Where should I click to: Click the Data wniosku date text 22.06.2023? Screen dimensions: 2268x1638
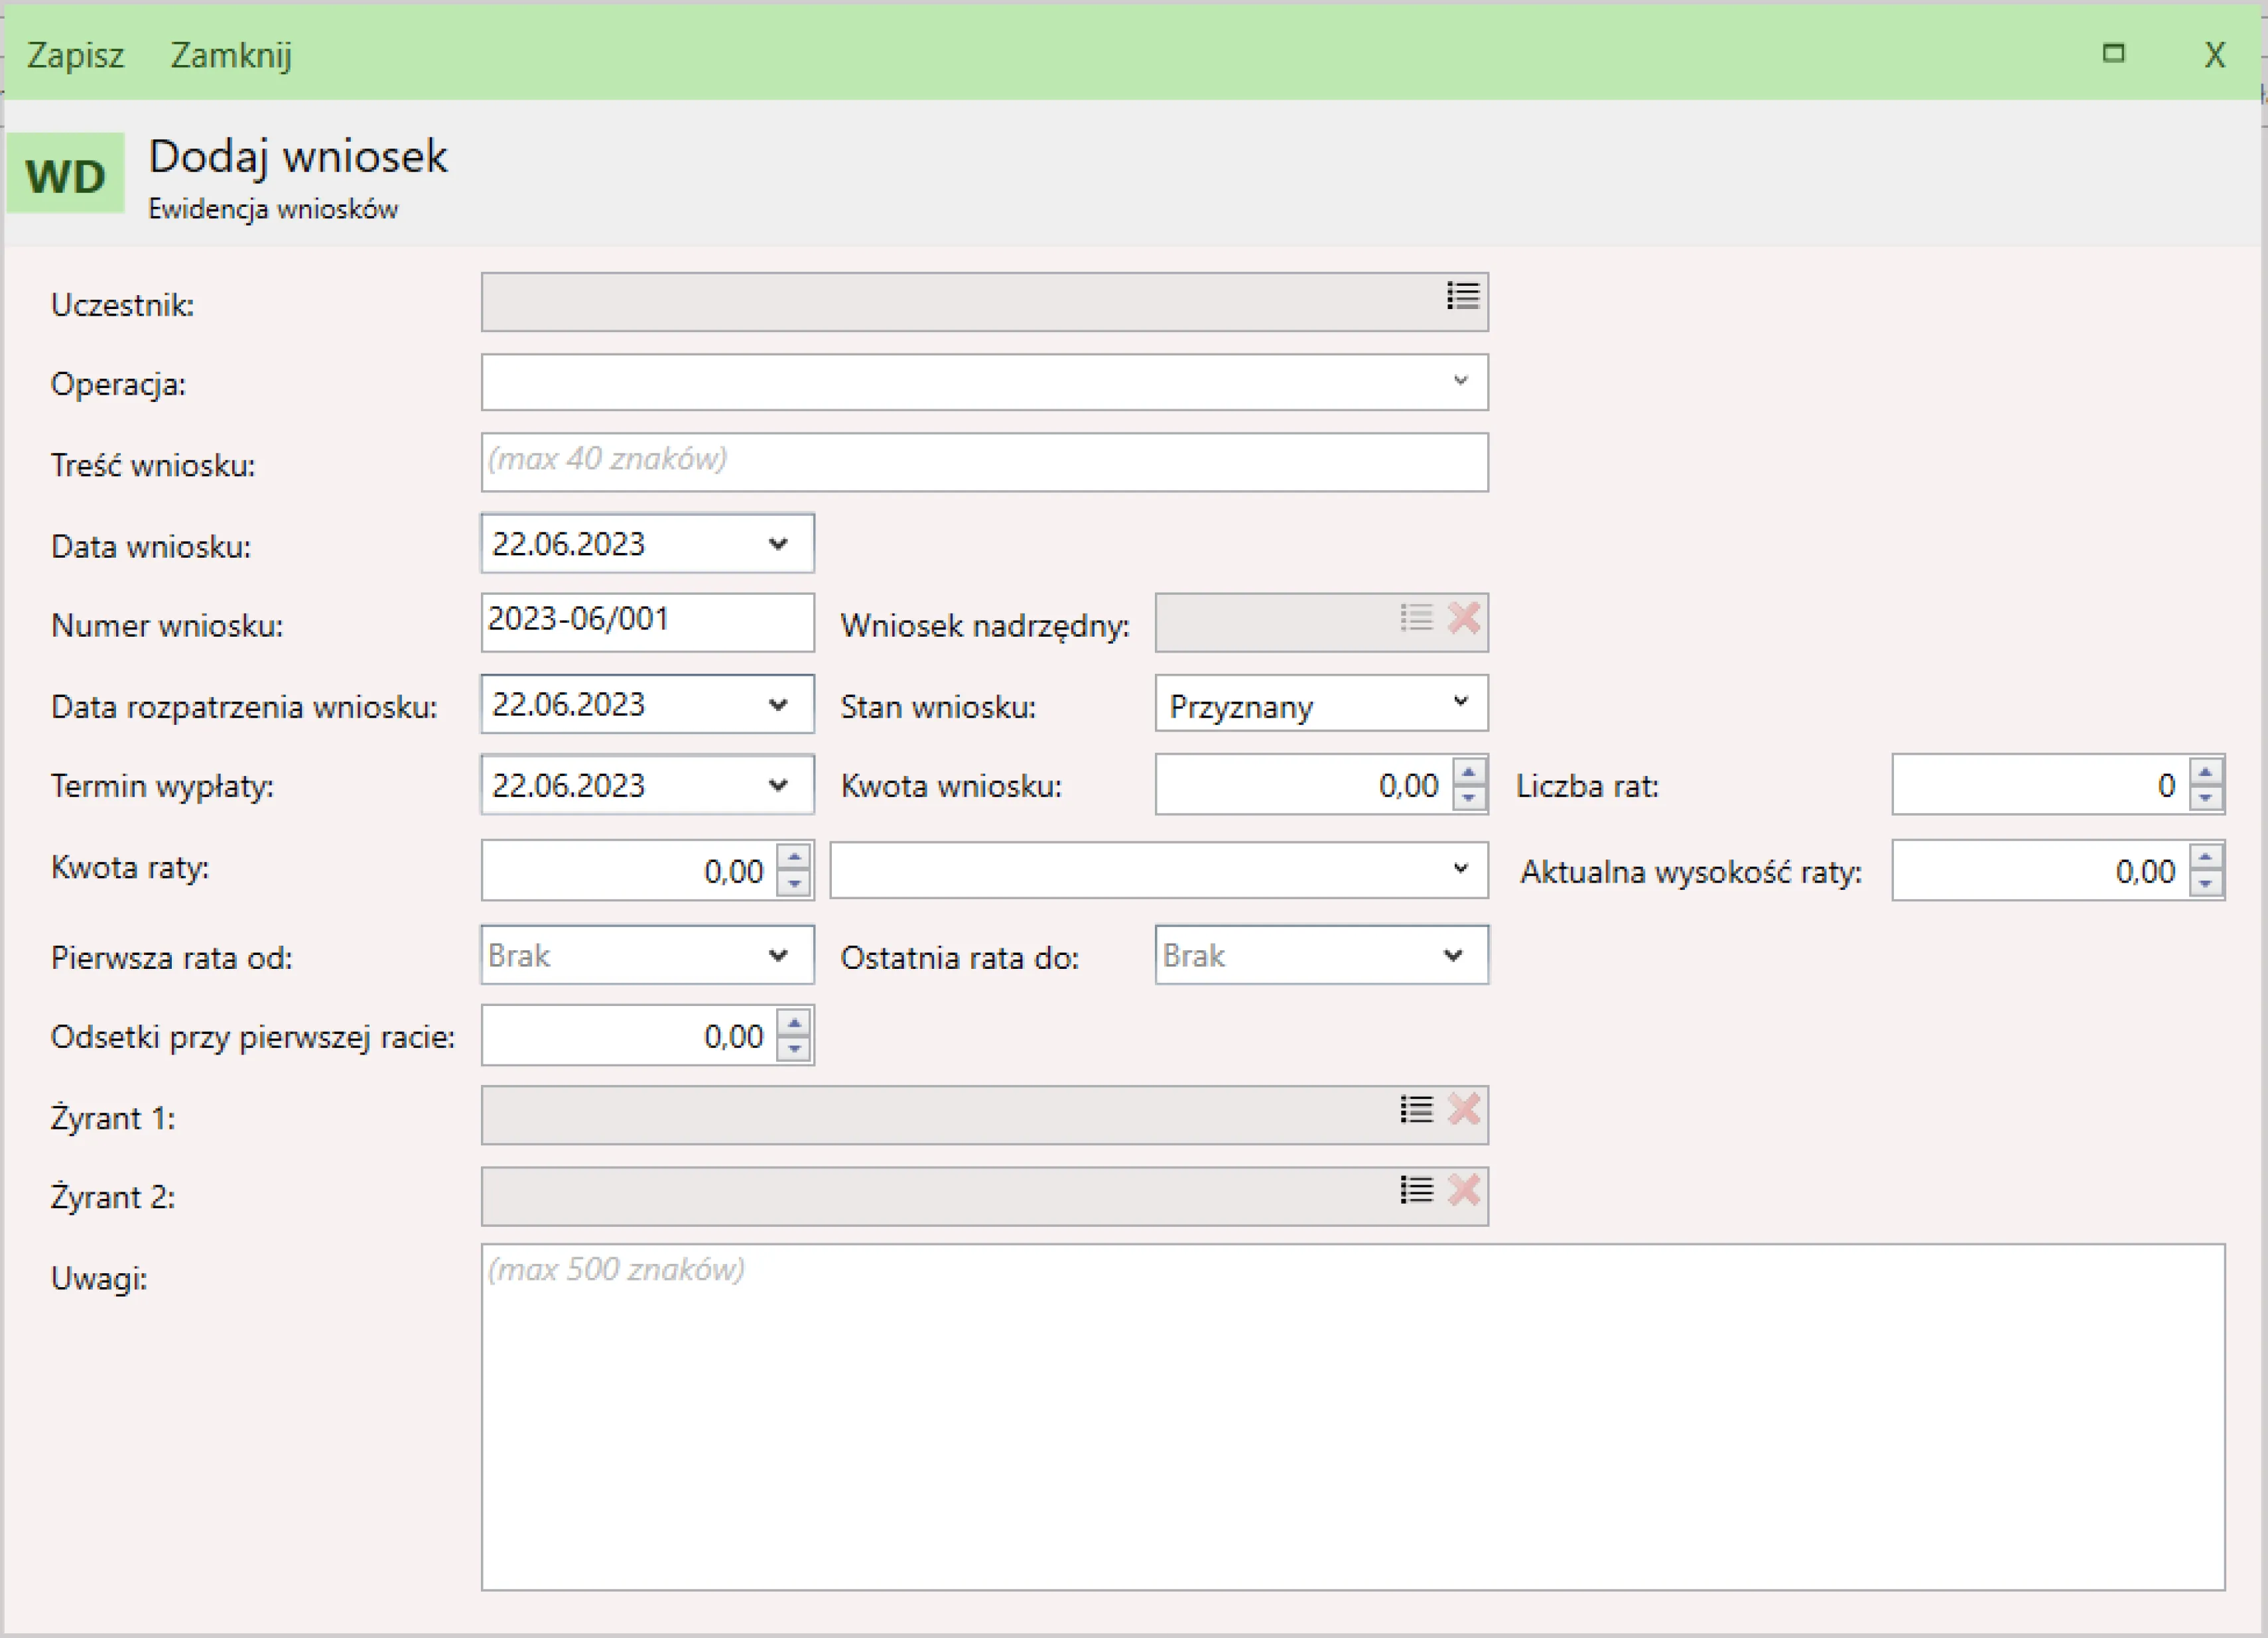coord(569,544)
